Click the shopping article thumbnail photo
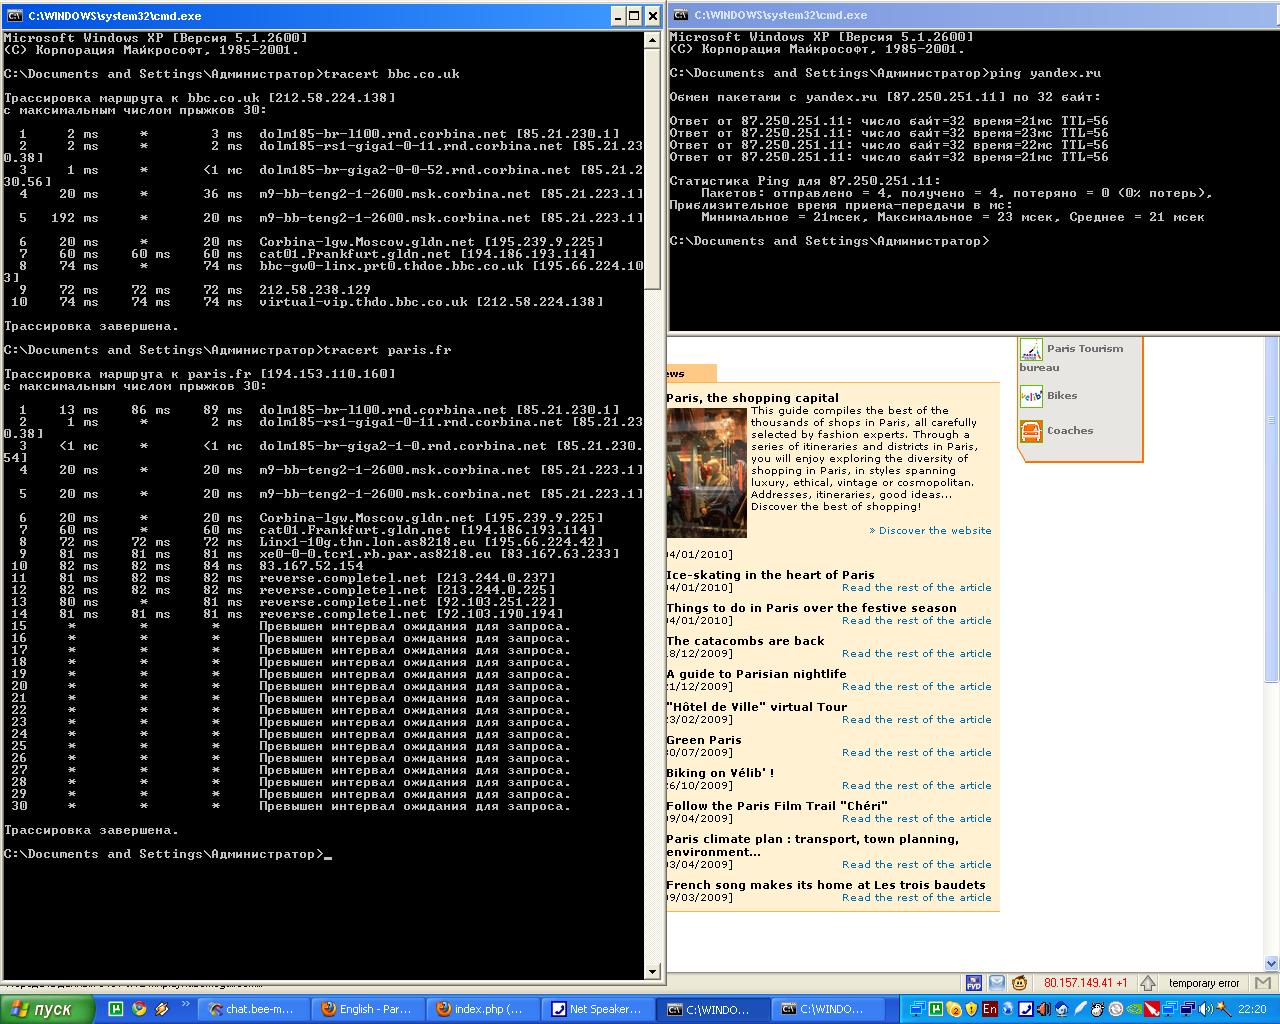1280x1024 pixels. pyautogui.click(x=706, y=472)
